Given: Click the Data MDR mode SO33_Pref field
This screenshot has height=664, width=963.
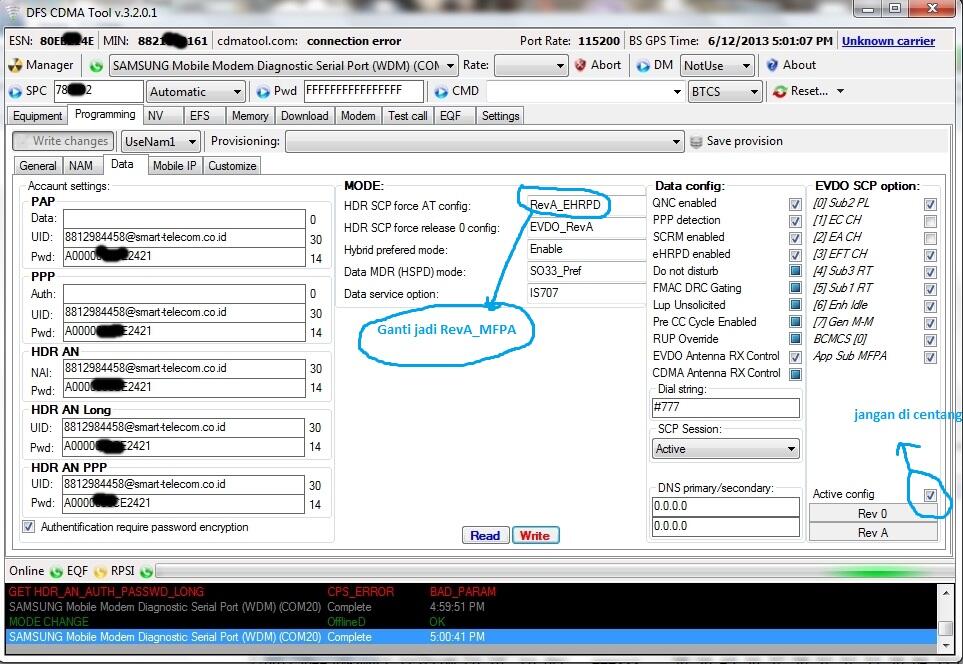Looking at the screenshot, I should 587,271.
